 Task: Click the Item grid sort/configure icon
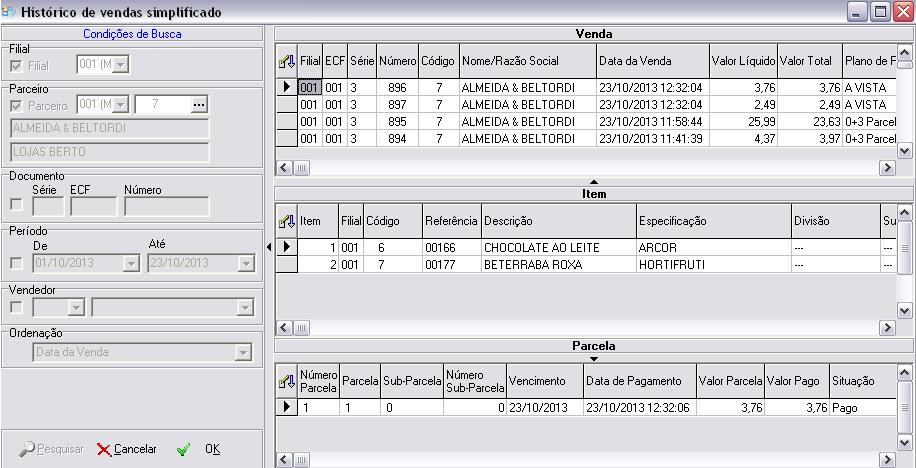pyautogui.click(x=286, y=221)
